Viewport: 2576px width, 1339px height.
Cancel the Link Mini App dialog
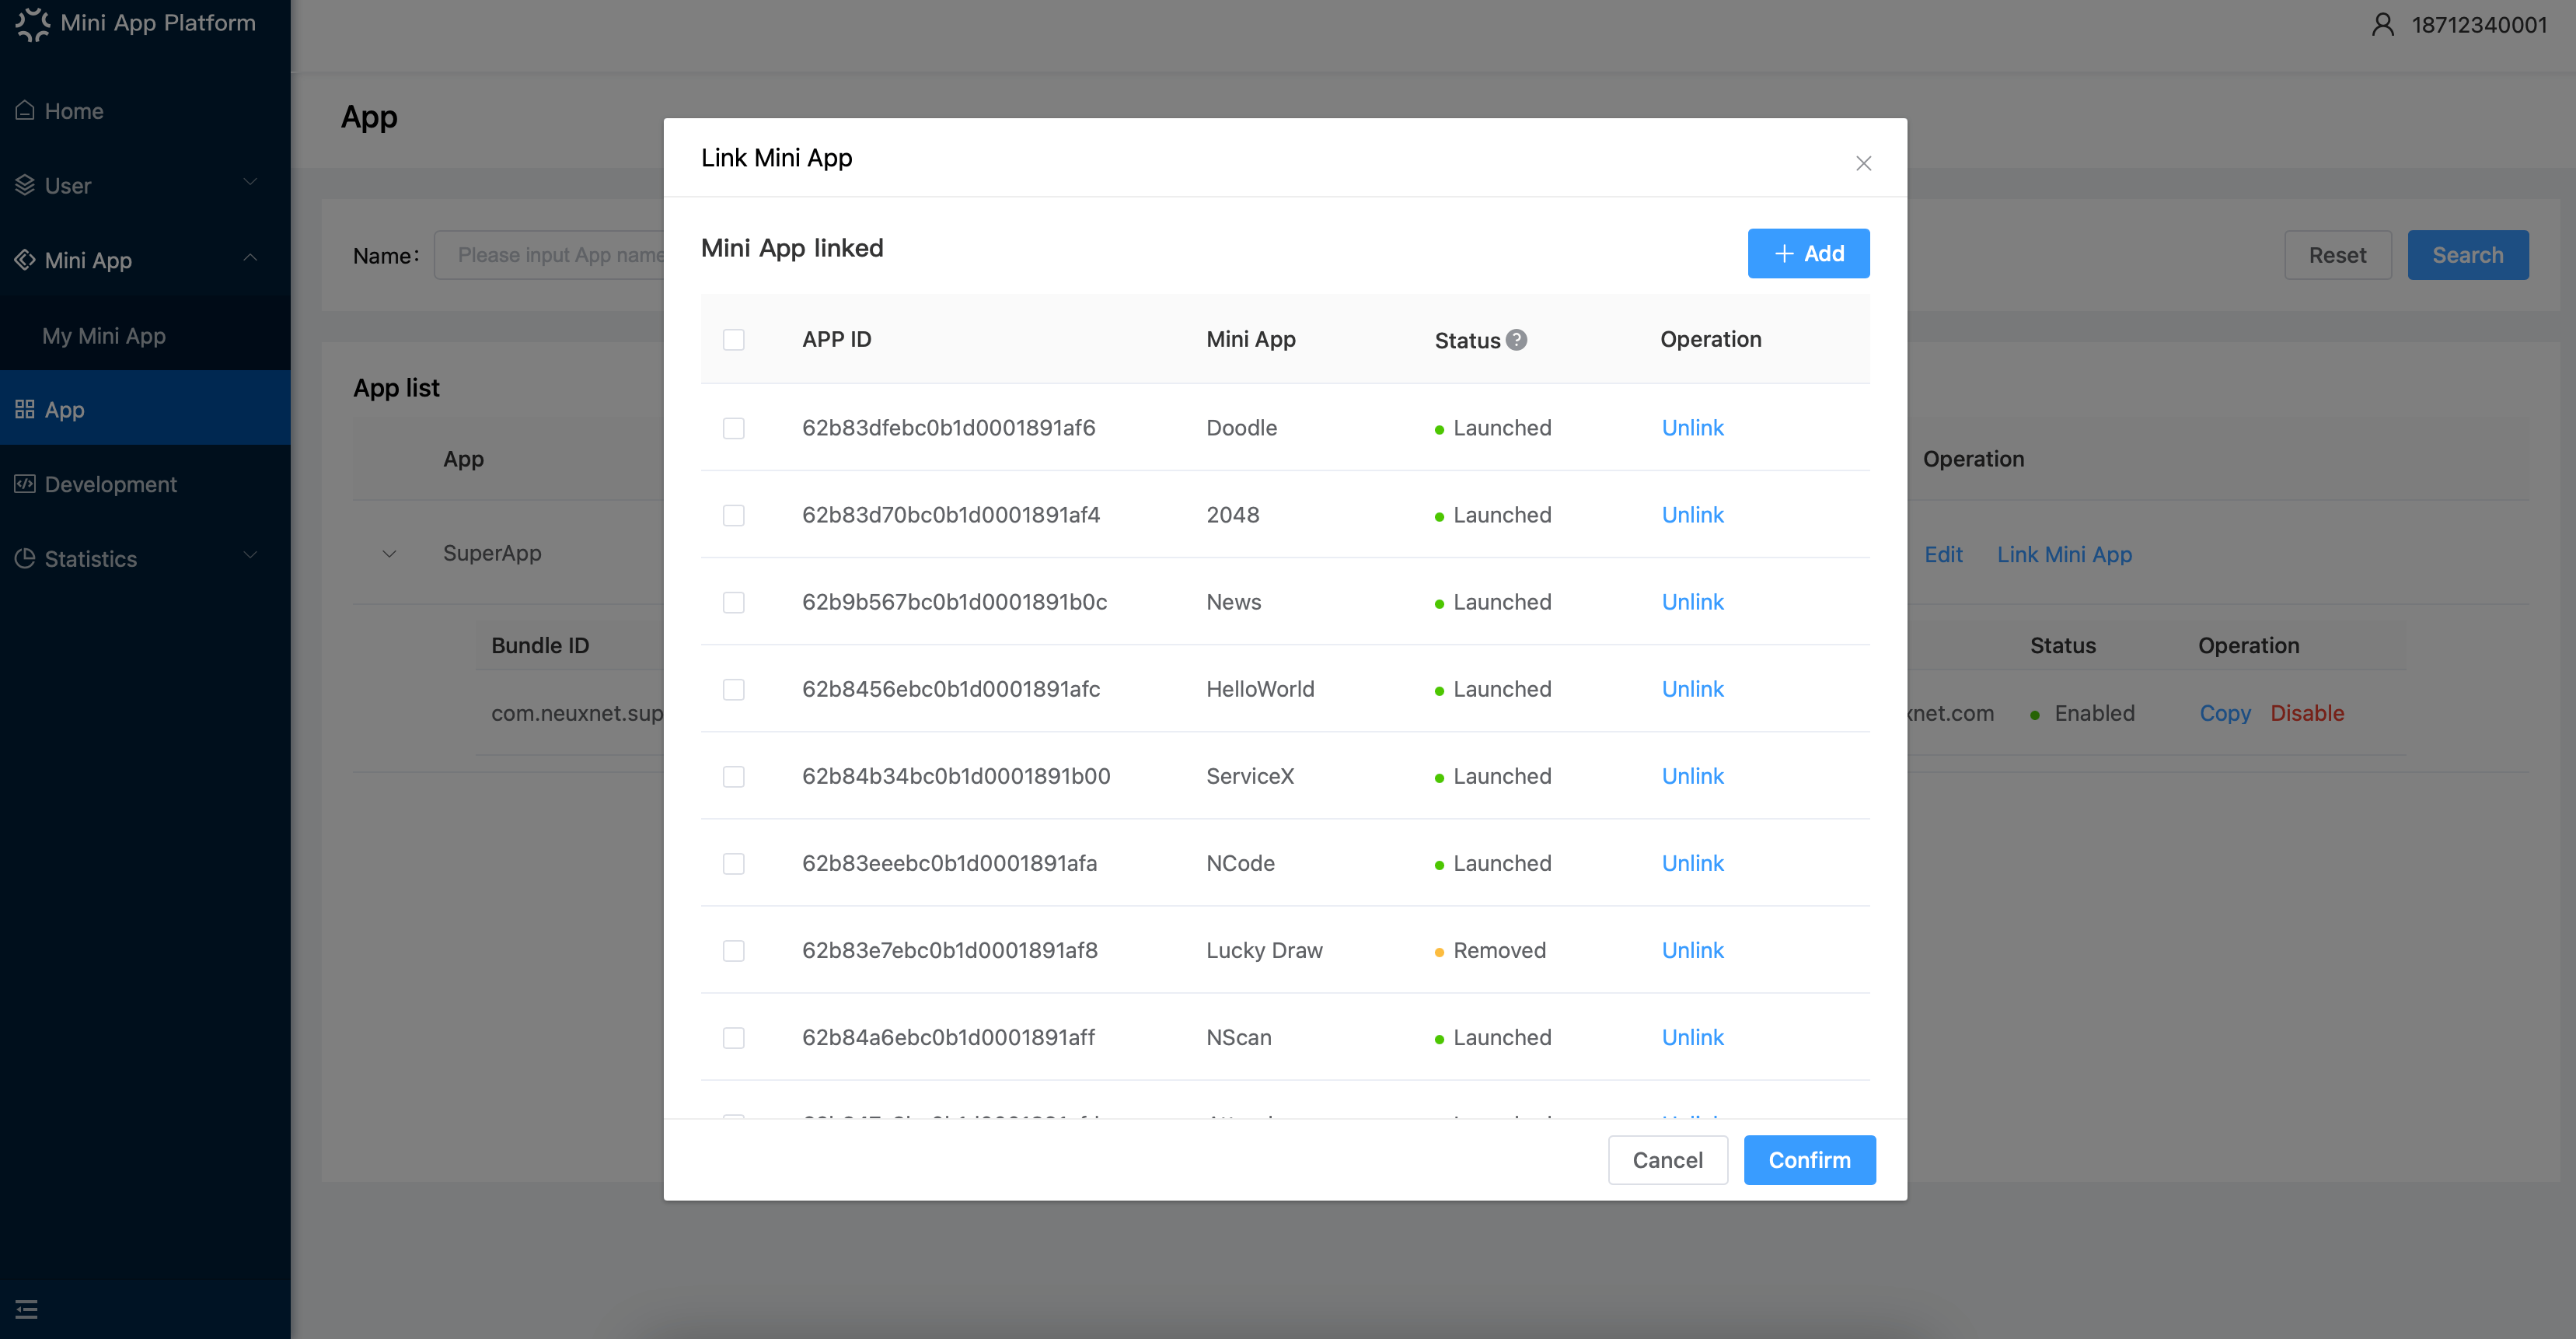tap(1667, 1160)
